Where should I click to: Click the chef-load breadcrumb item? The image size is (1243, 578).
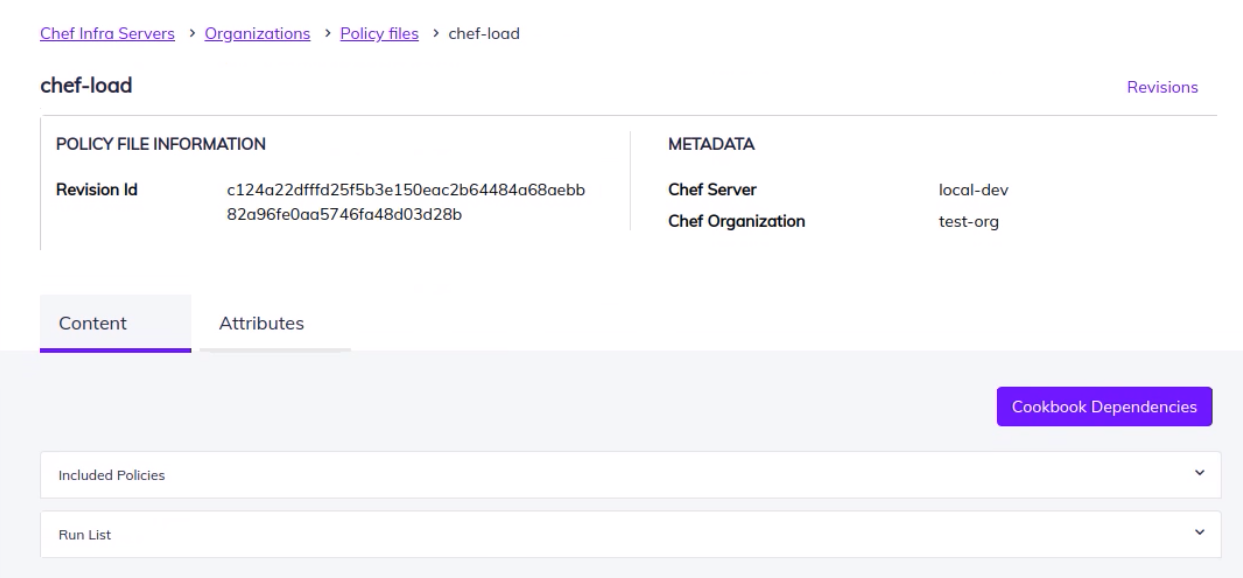click(485, 34)
